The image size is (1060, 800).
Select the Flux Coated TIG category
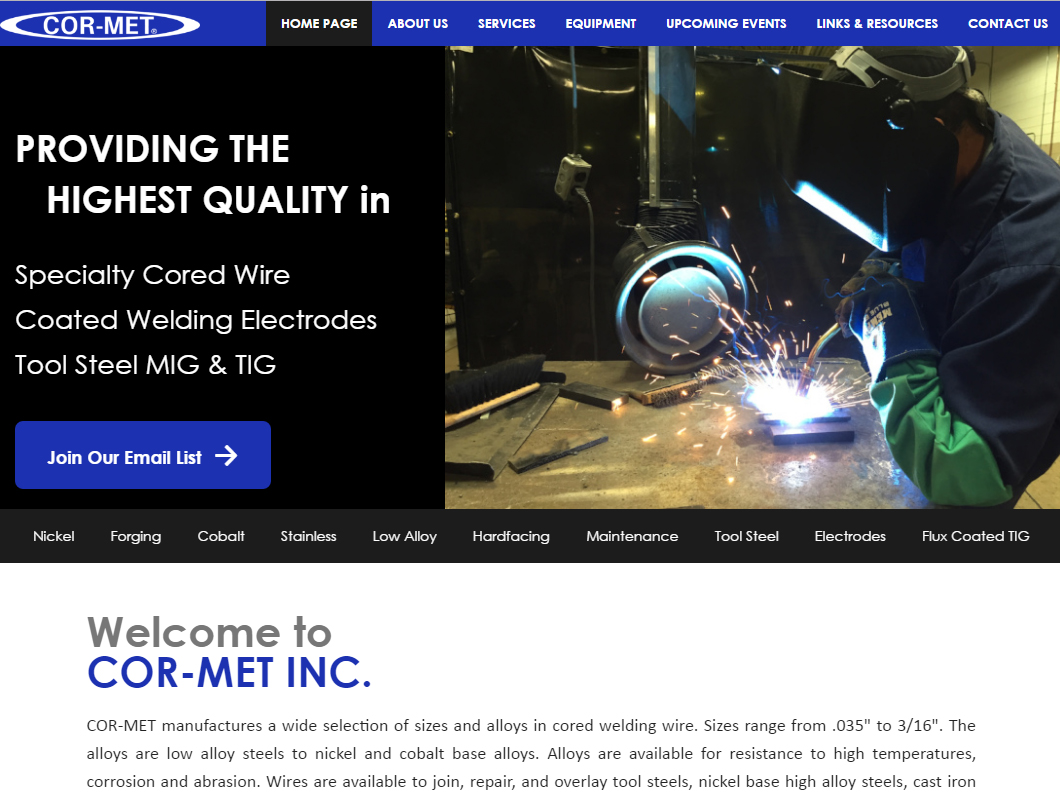pos(975,536)
